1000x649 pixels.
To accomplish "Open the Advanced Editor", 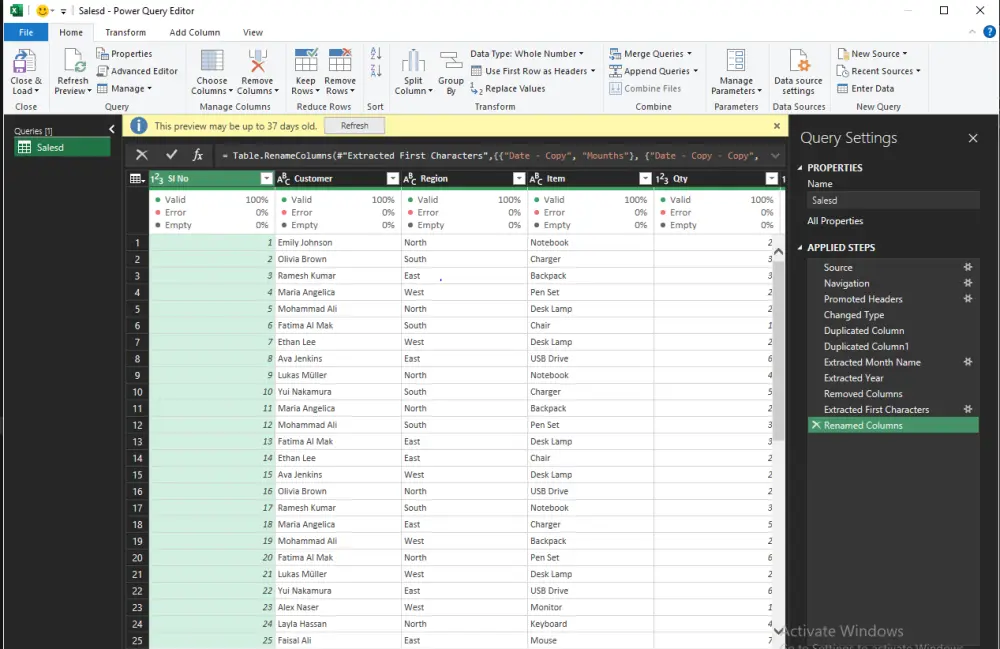I will [138, 71].
